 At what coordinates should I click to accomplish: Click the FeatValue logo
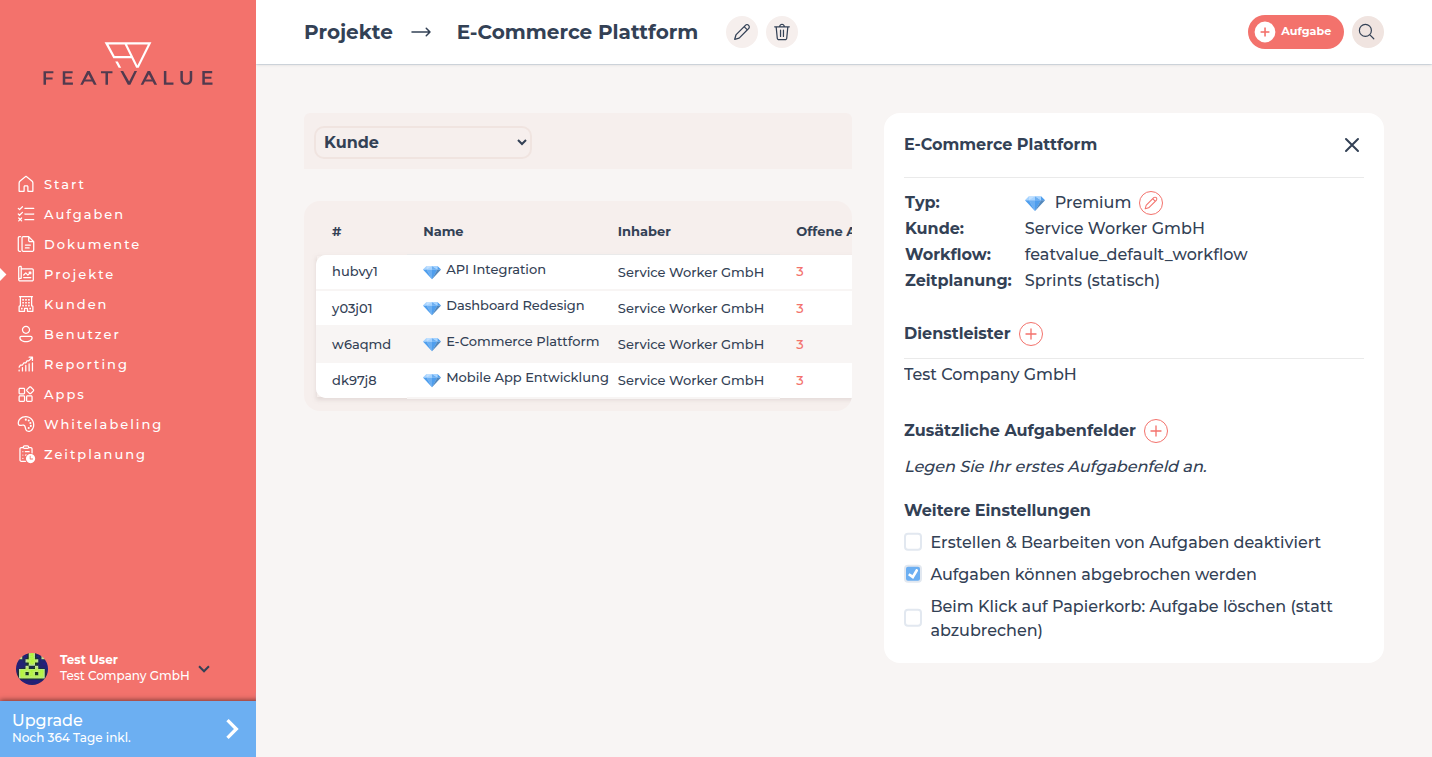click(x=128, y=63)
